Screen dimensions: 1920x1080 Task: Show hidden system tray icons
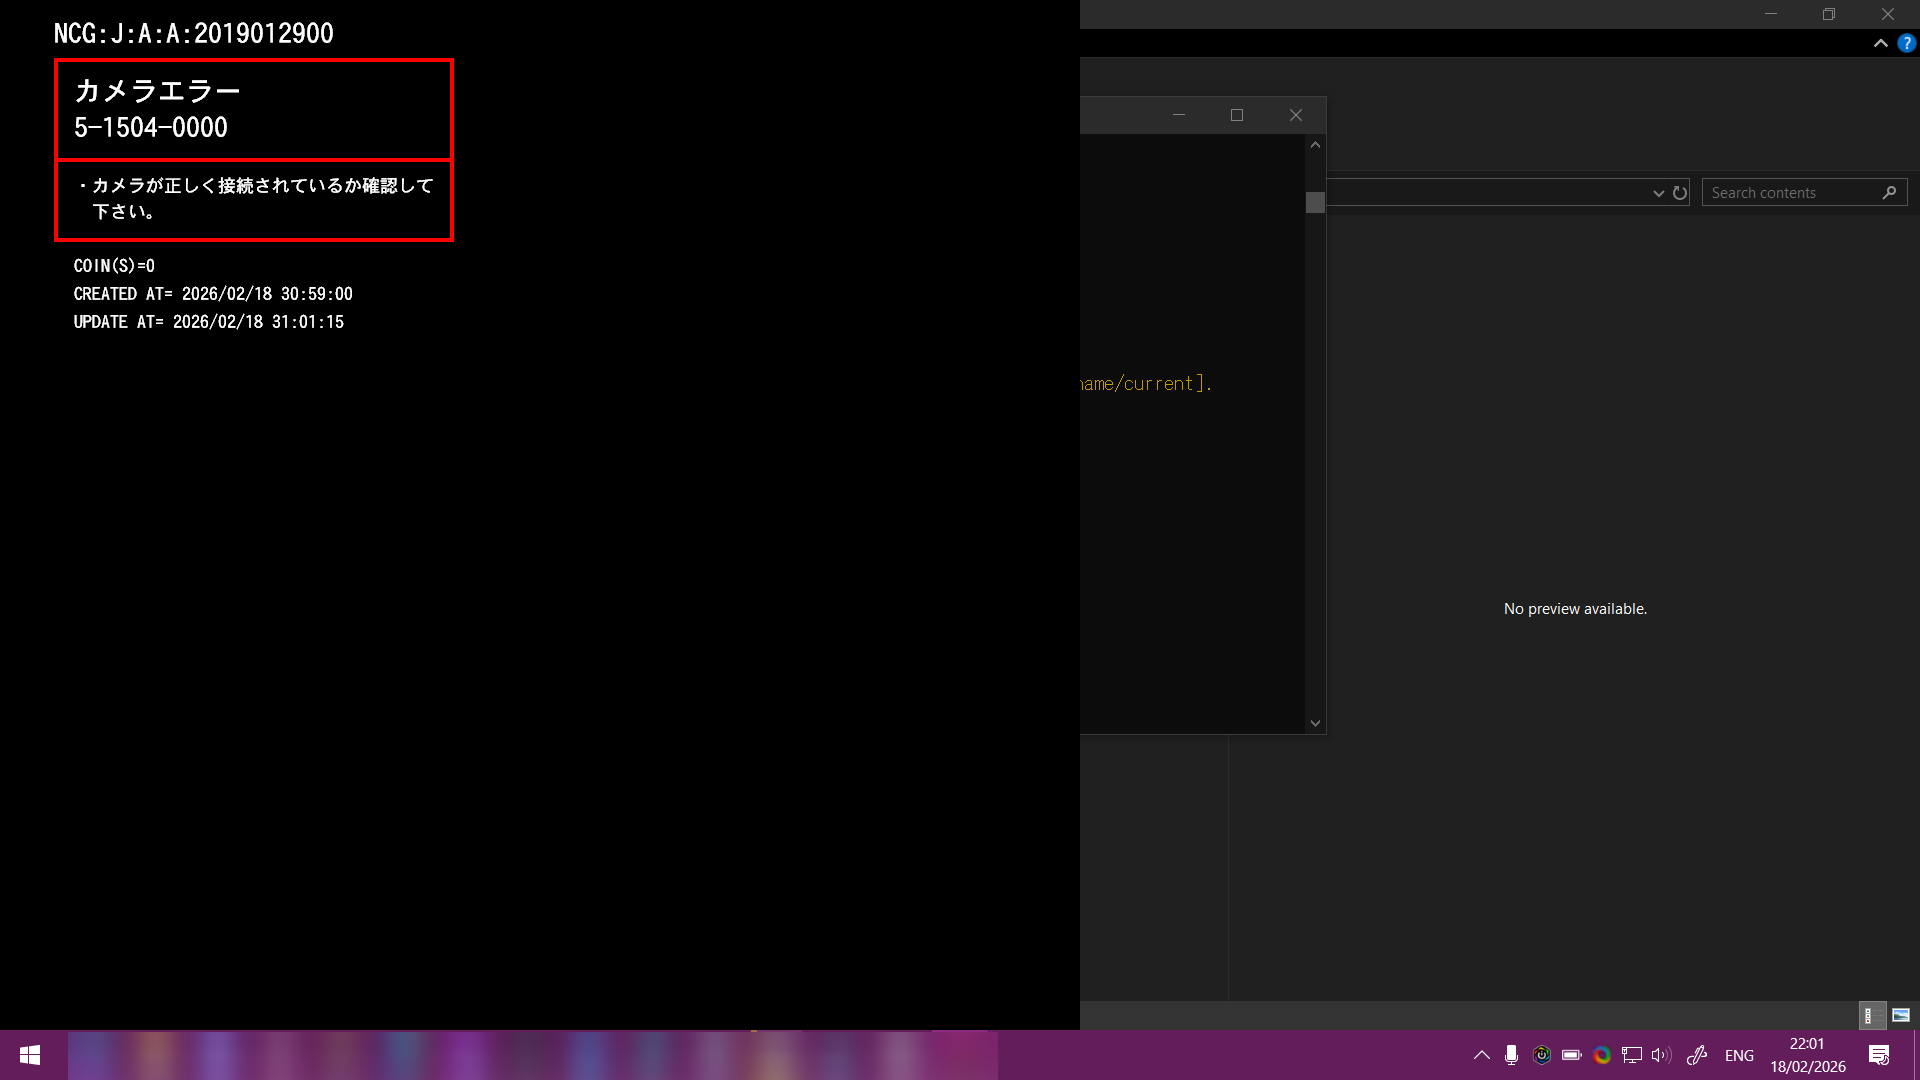coord(1482,1055)
